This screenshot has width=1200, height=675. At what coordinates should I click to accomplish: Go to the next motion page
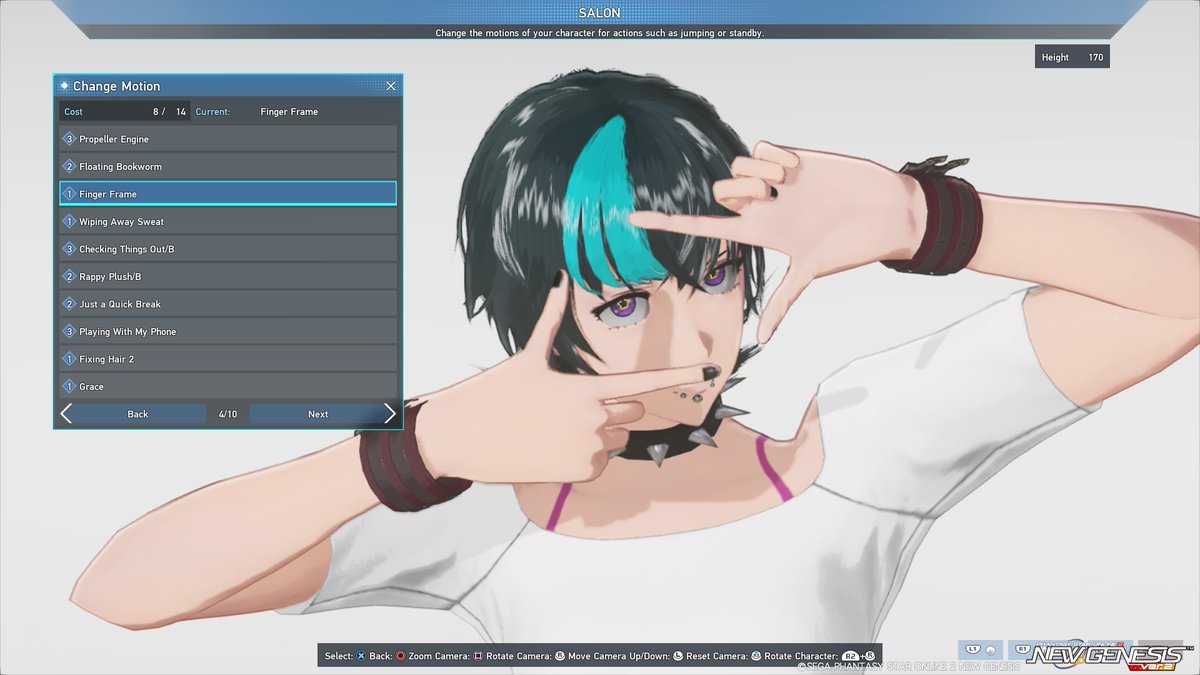[x=318, y=414]
